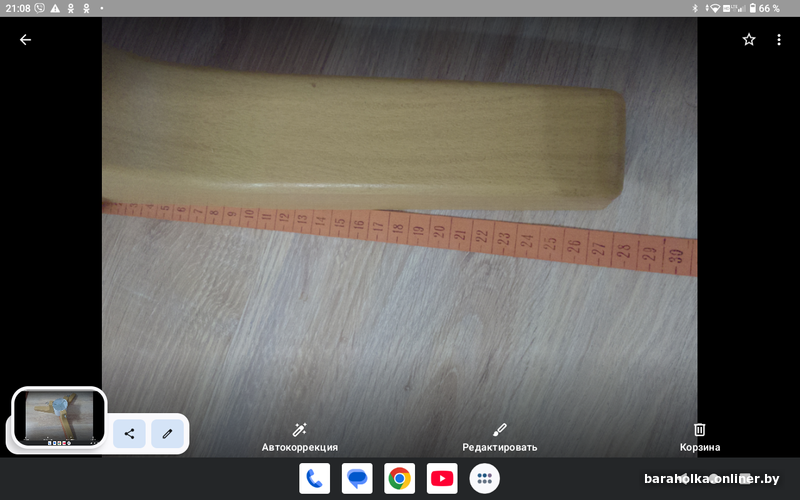
Task: Tap the Автокоррекция magic wand
Action: click(299, 438)
